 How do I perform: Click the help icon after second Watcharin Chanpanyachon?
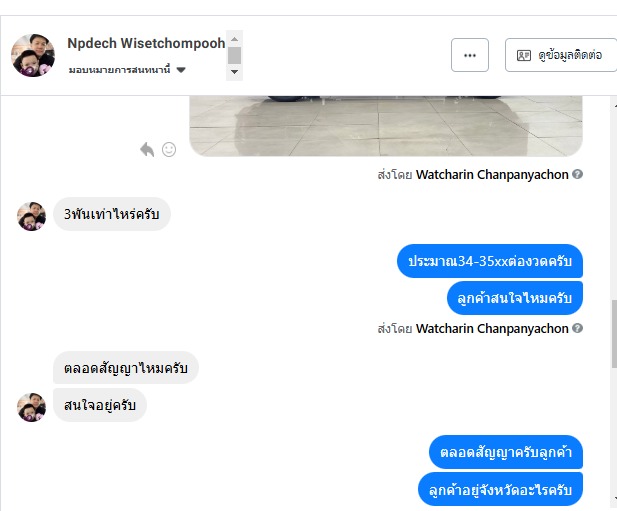577,328
